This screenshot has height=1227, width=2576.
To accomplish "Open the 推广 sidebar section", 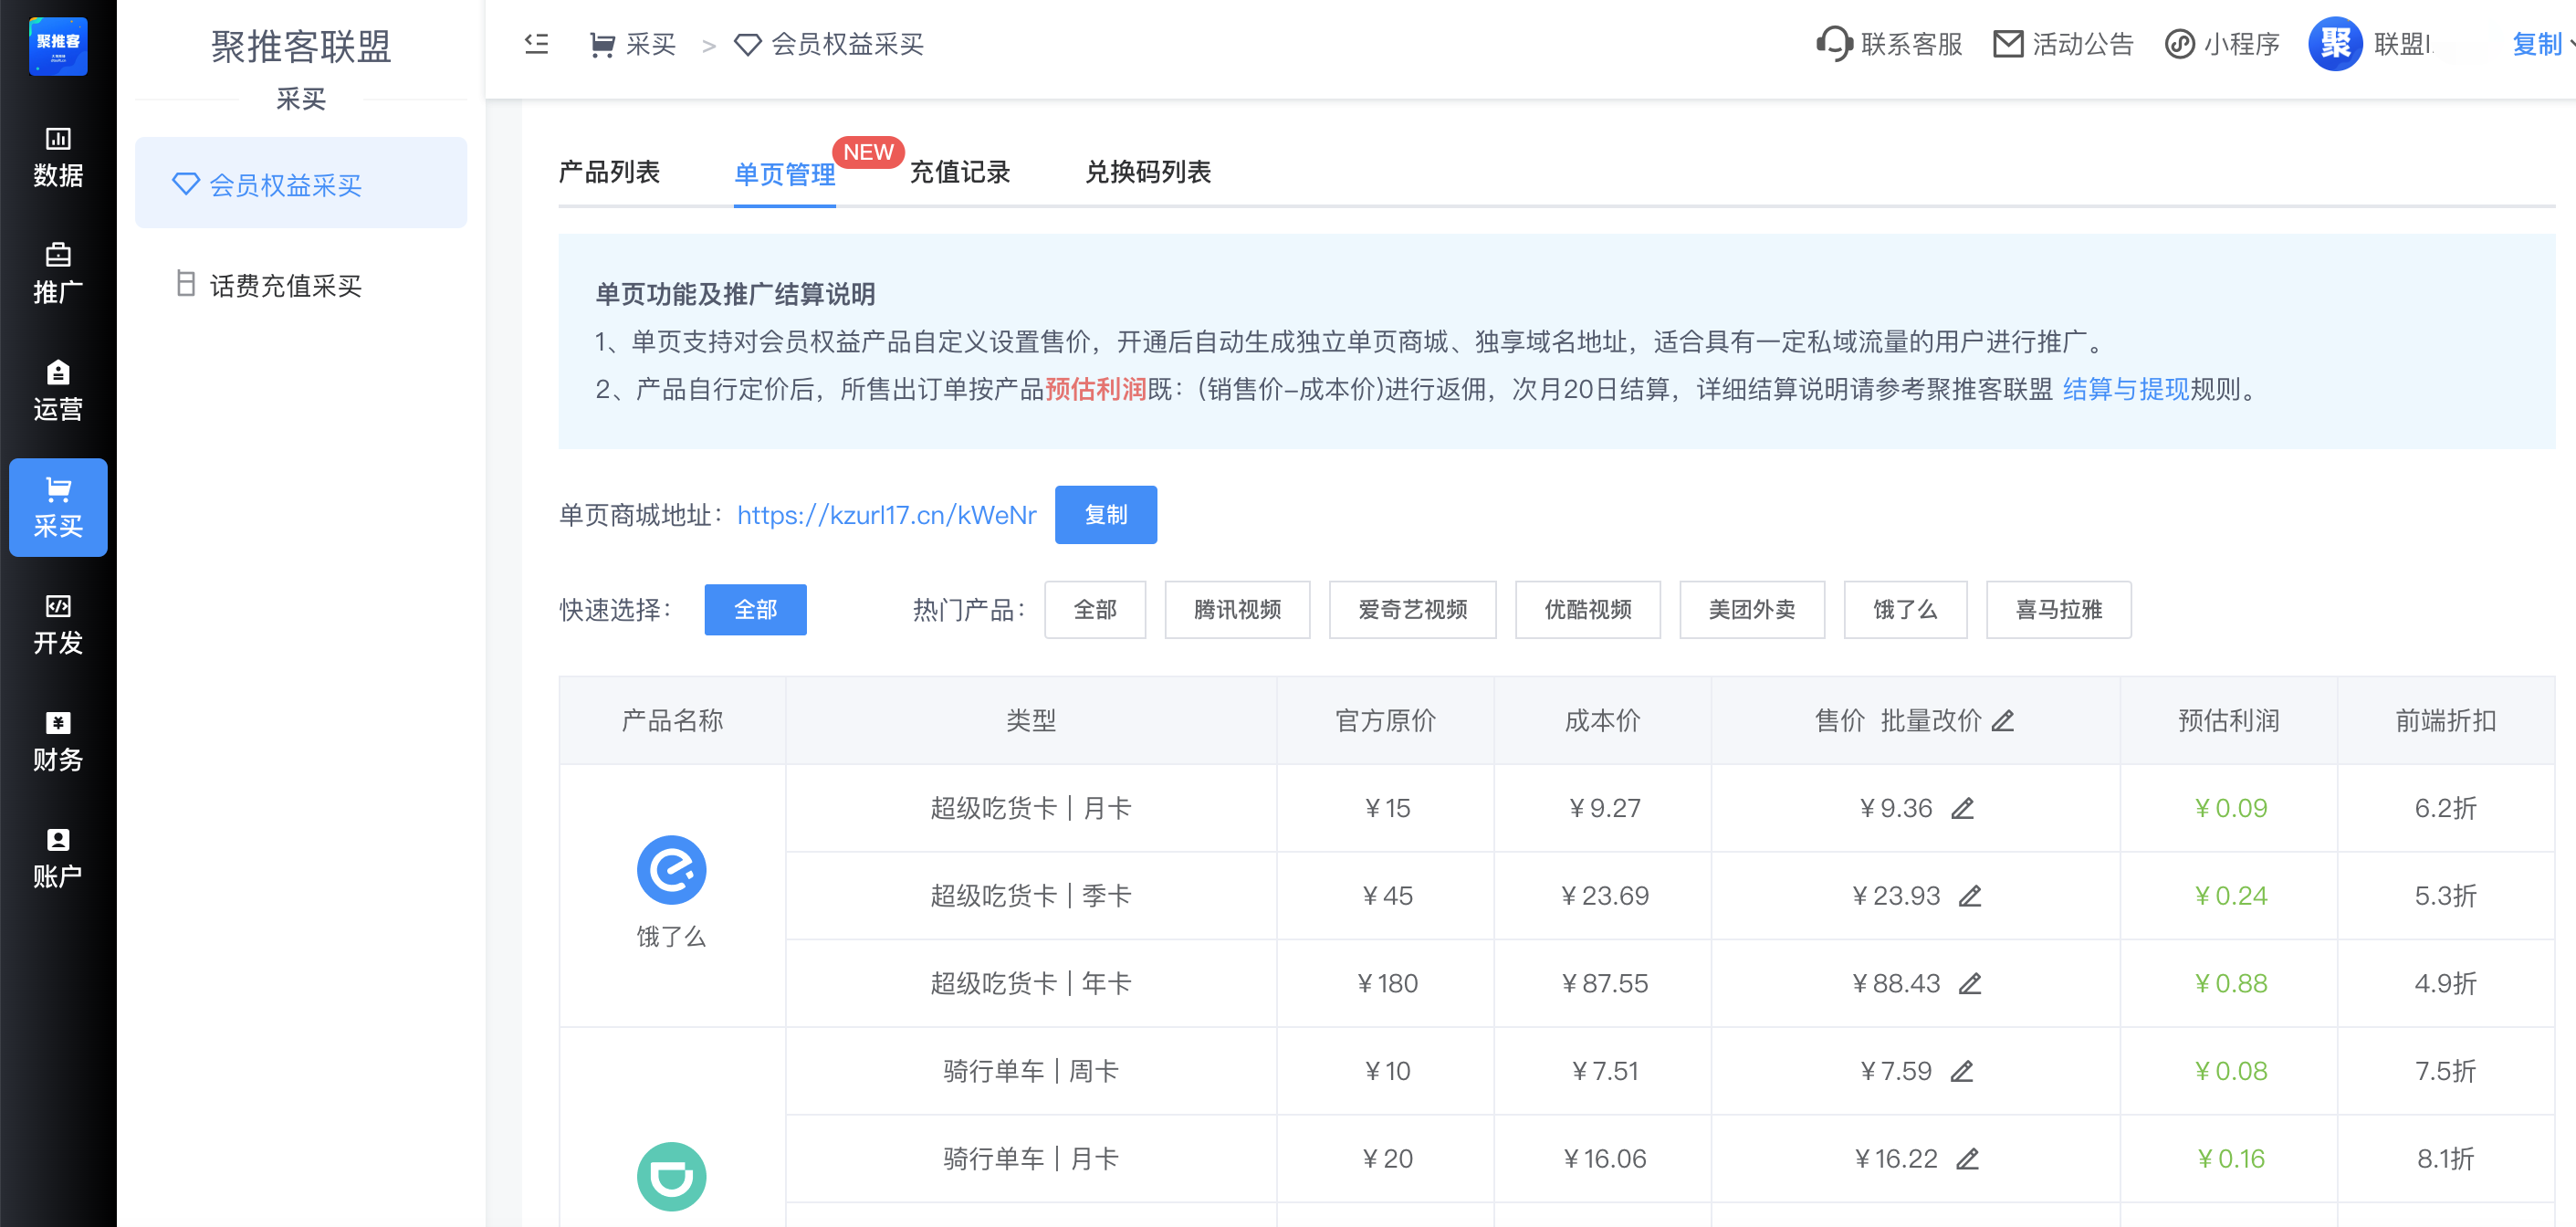I will (58, 273).
